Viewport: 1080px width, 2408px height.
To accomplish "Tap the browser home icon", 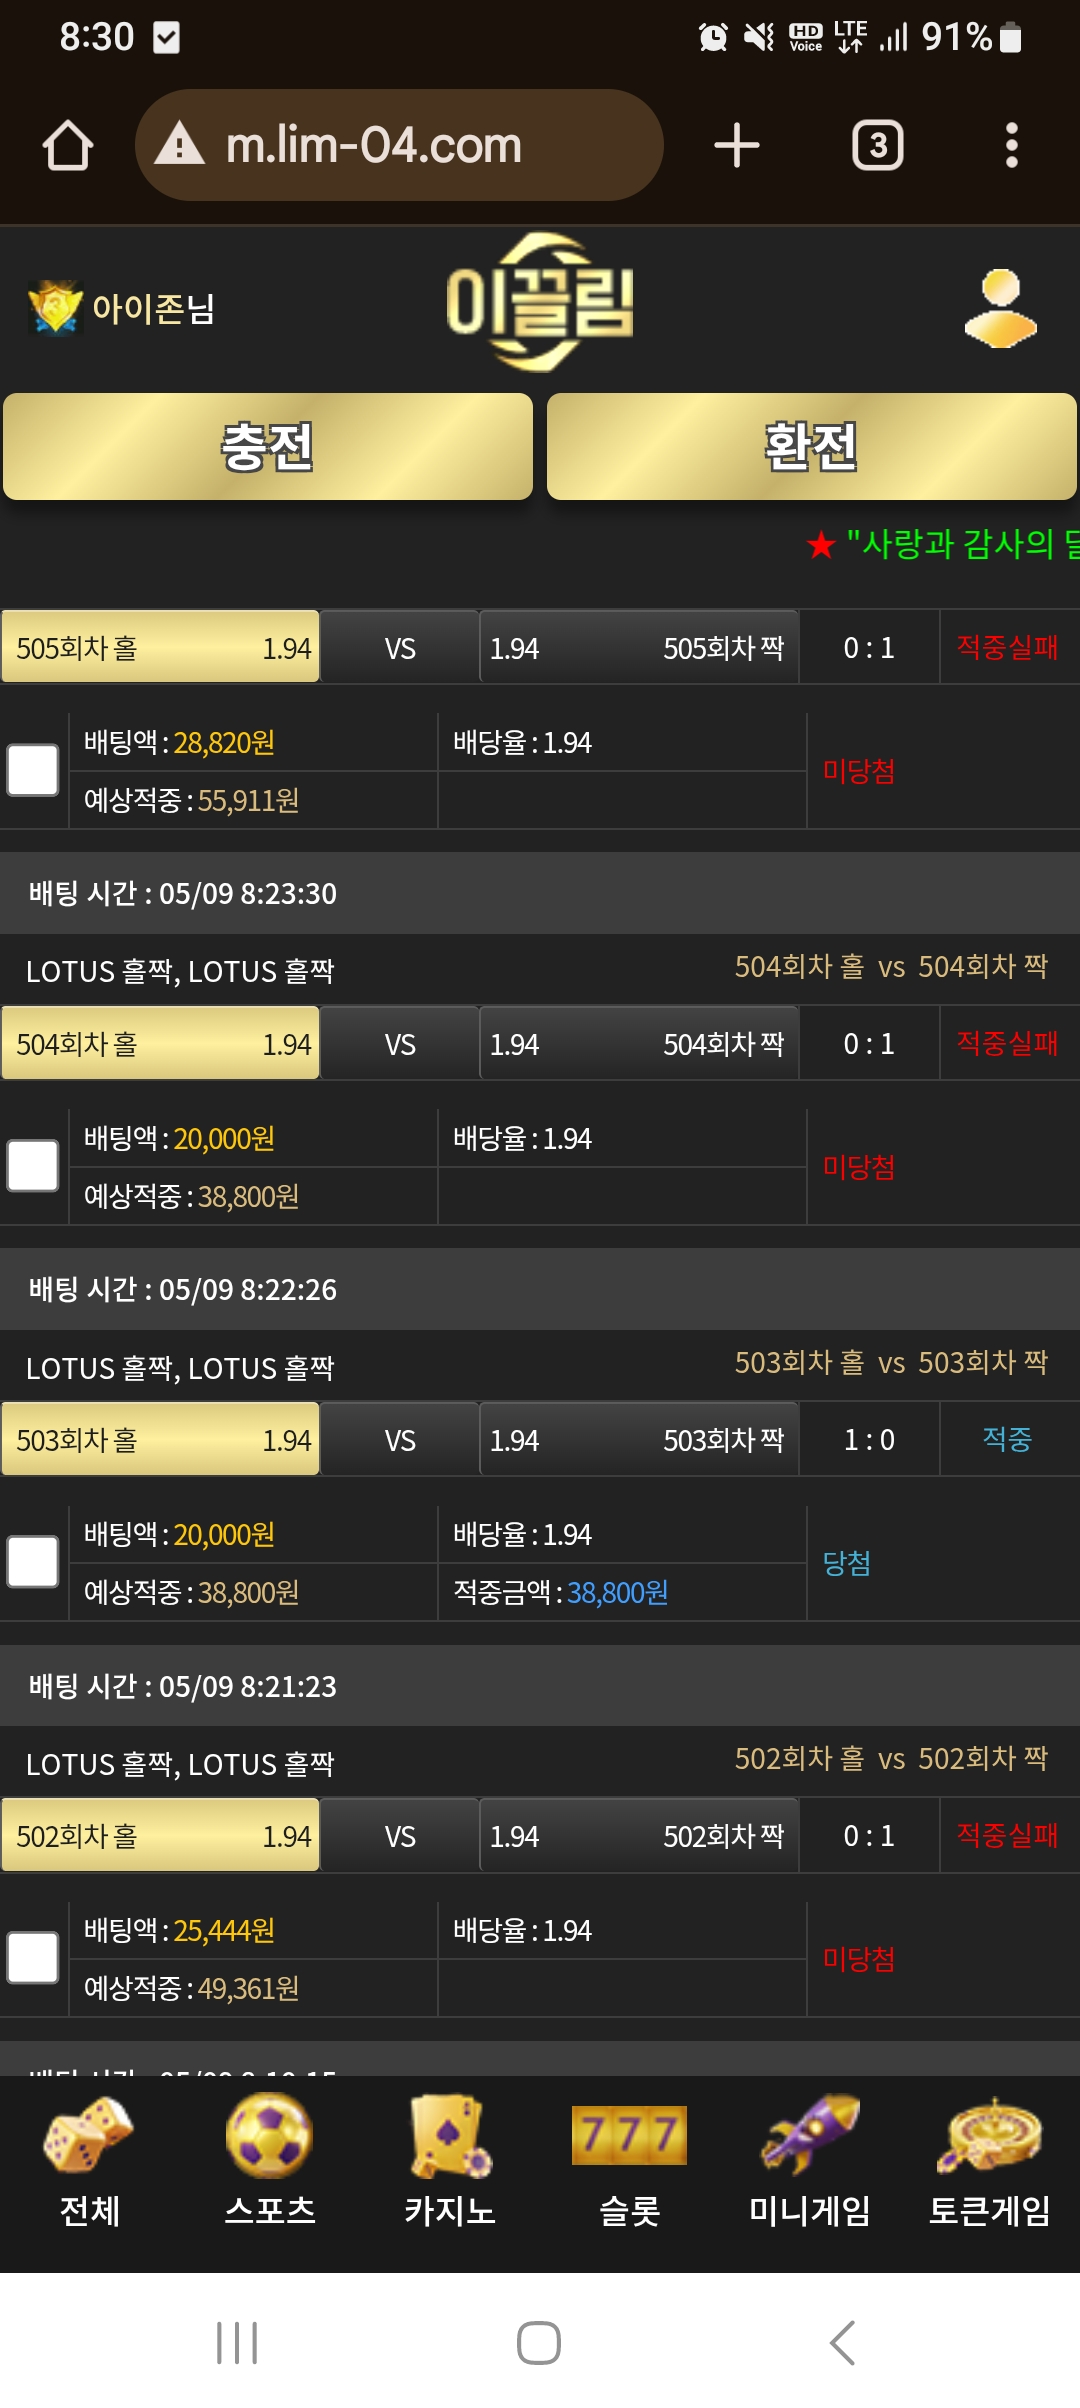I will point(68,146).
